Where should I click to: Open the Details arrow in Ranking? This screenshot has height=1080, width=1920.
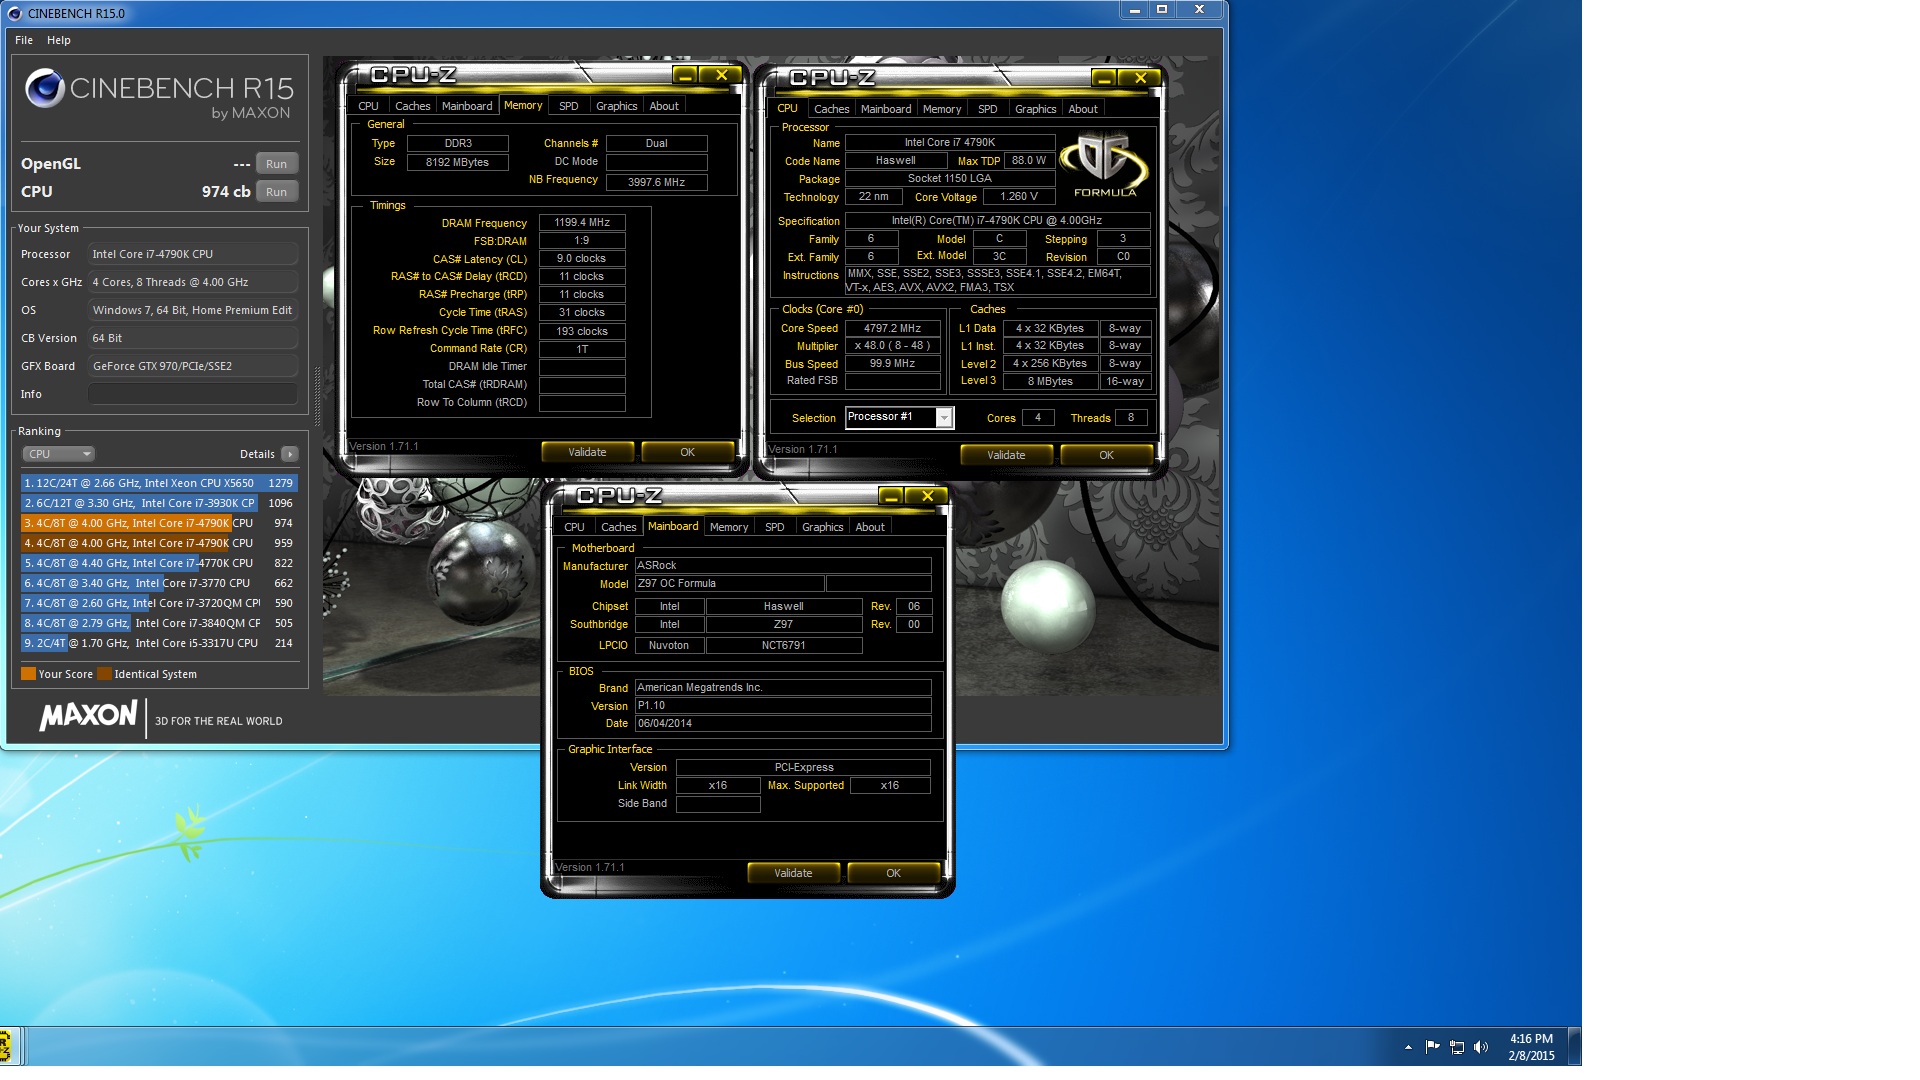[290, 454]
